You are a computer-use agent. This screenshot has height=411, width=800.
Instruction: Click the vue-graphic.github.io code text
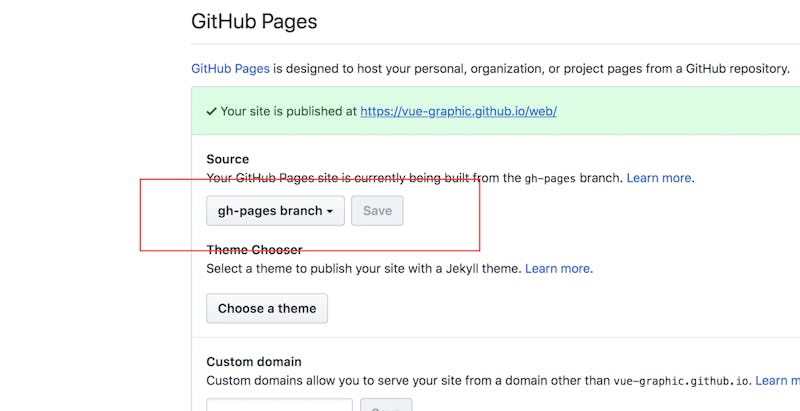[680, 380]
